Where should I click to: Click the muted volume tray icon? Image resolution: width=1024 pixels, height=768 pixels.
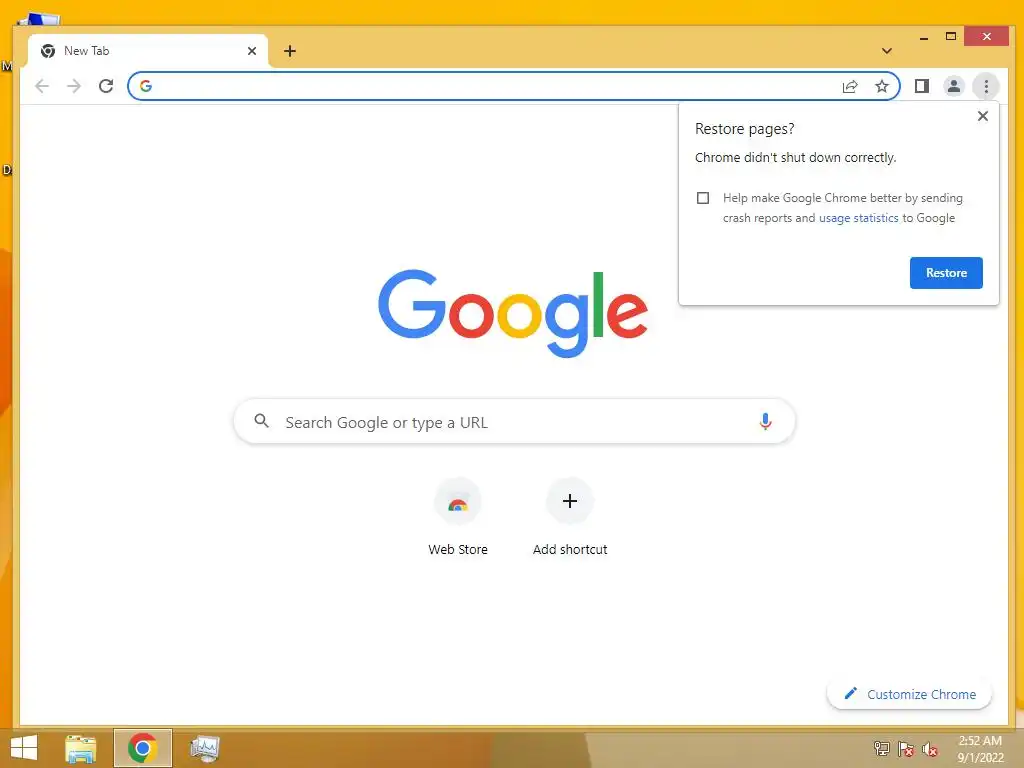[x=930, y=749]
